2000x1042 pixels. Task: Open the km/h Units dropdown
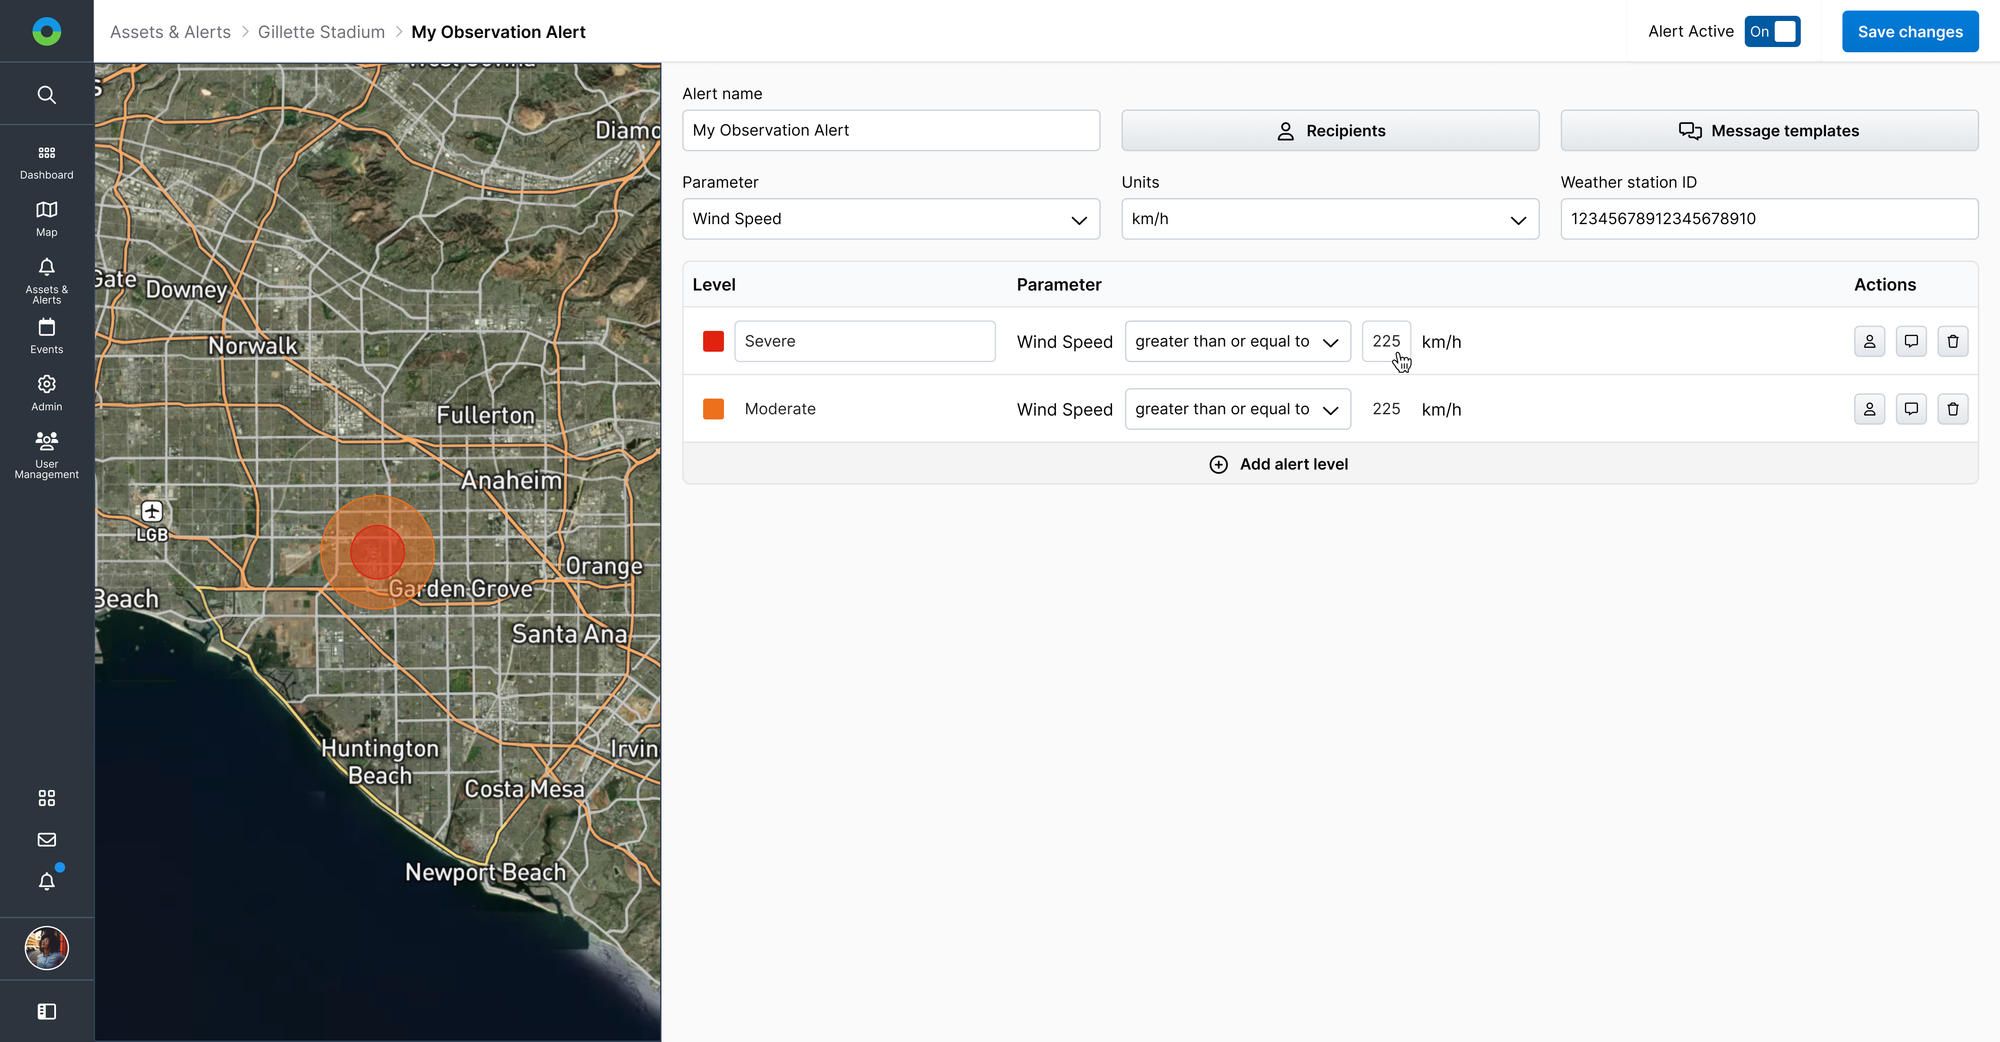pyautogui.click(x=1329, y=219)
